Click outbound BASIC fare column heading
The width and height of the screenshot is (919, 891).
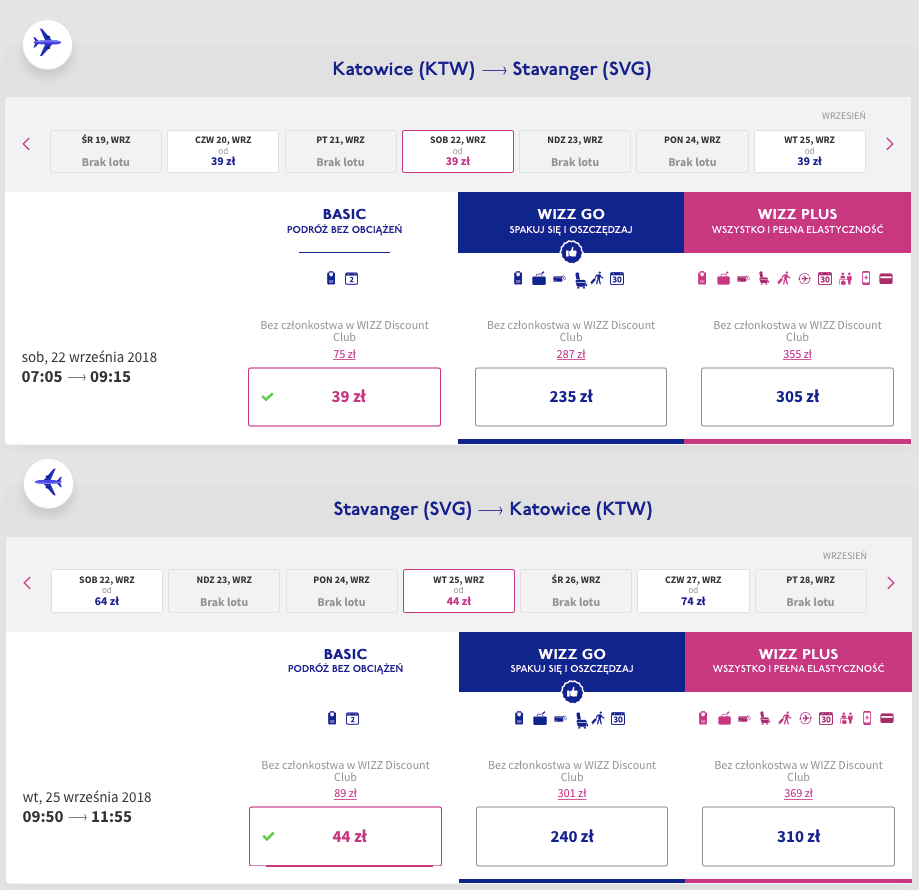click(345, 220)
